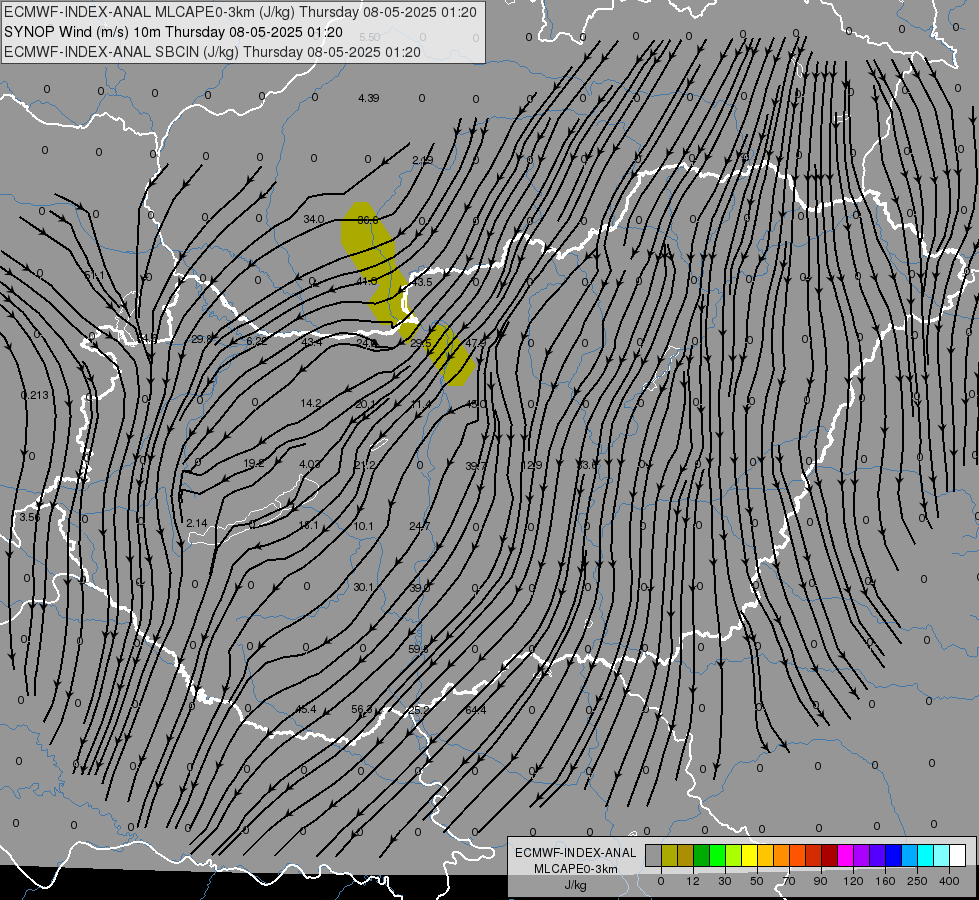Click the legend tick label 160
979x900 pixels.
[x=885, y=881]
